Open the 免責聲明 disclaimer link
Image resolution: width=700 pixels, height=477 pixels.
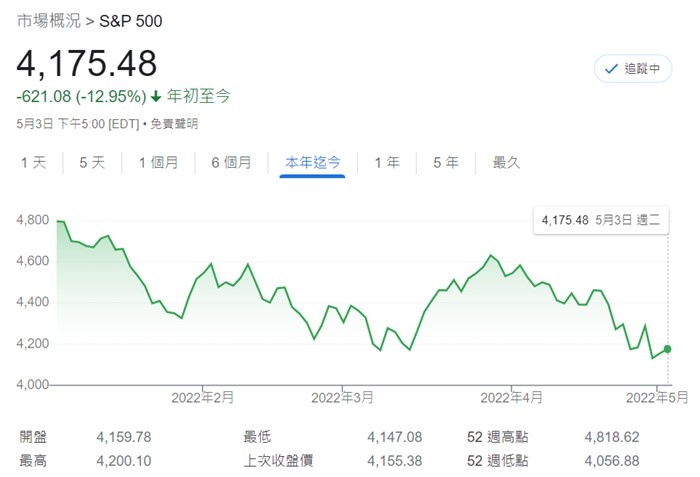174,124
